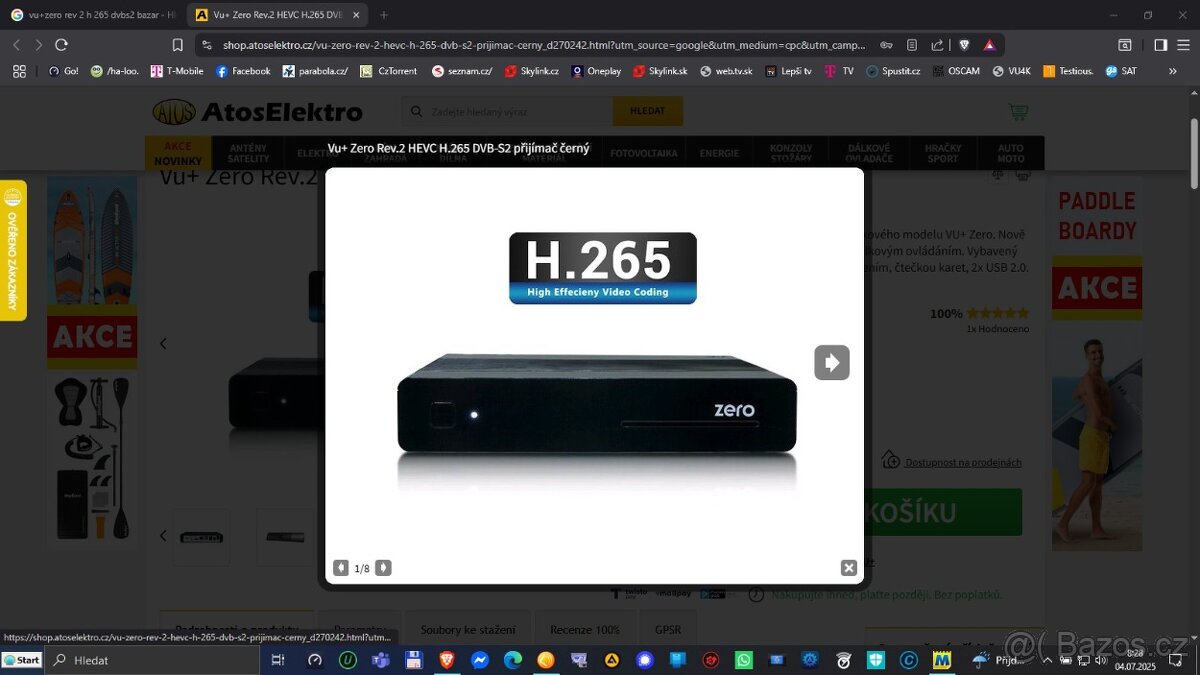
Task: Open ENERGIE menu category
Action: click(x=719, y=153)
